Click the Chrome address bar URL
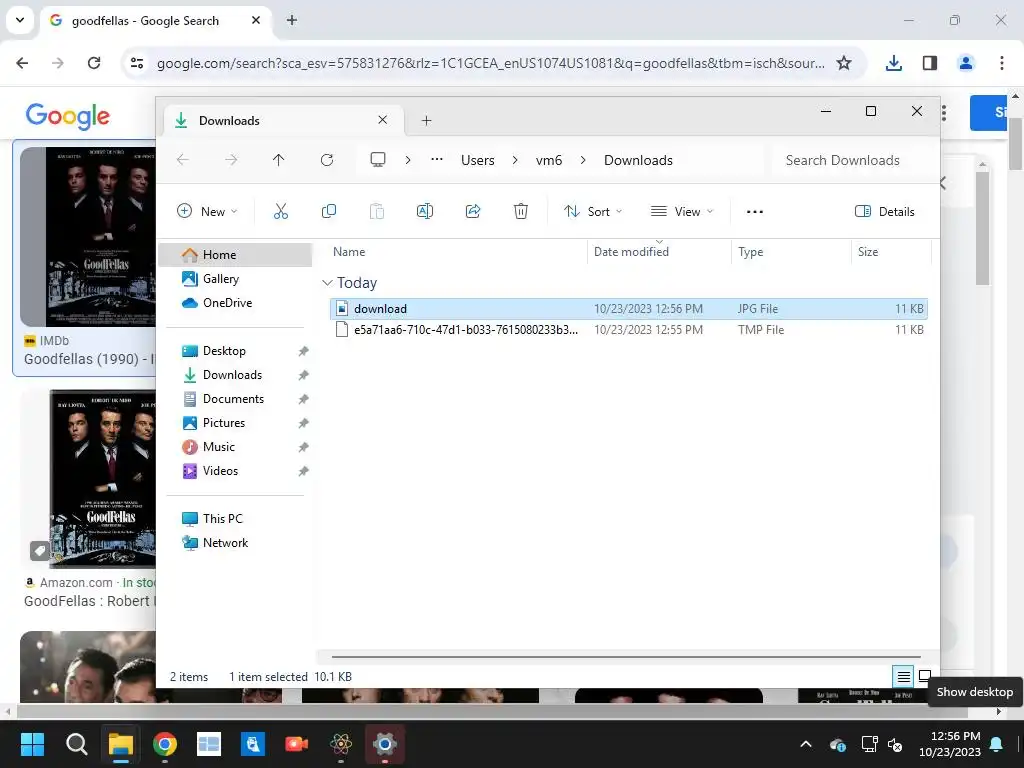Screen dimensions: 1024x768 490,63
